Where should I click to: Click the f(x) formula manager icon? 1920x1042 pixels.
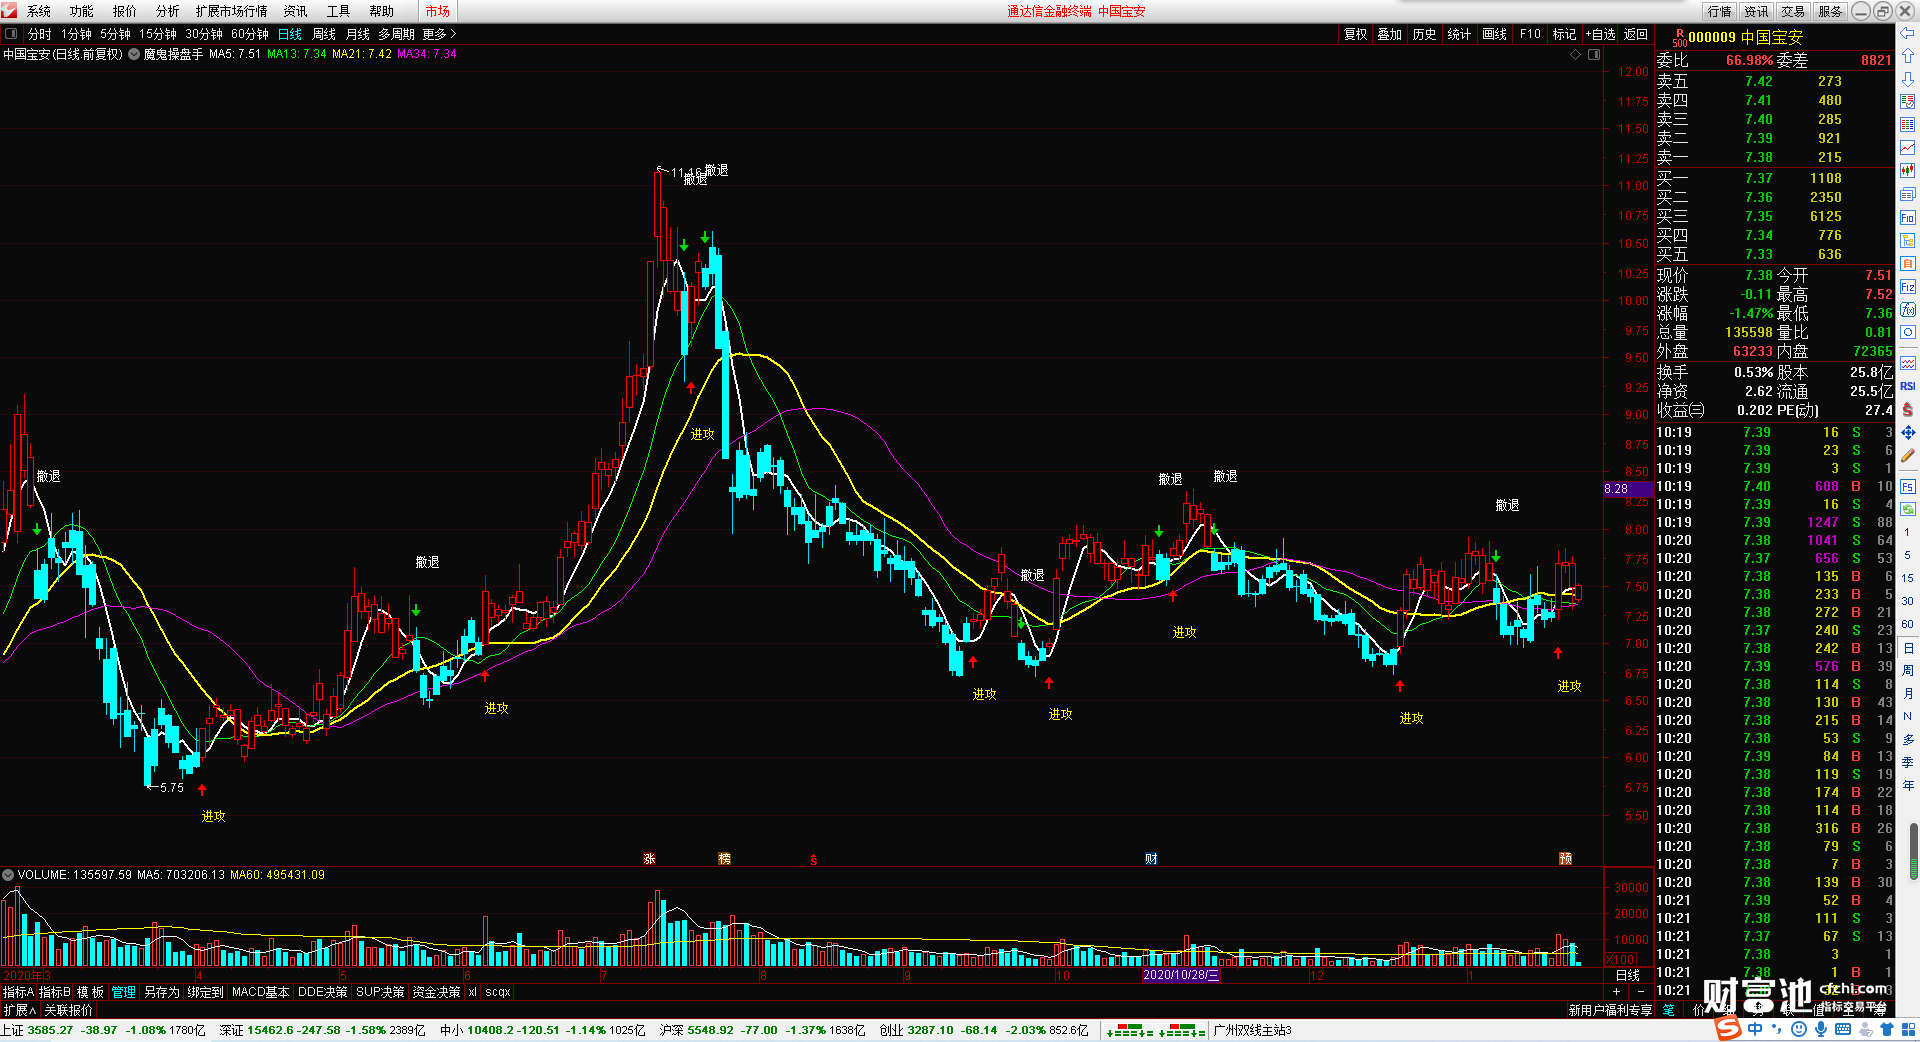[x=1907, y=310]
